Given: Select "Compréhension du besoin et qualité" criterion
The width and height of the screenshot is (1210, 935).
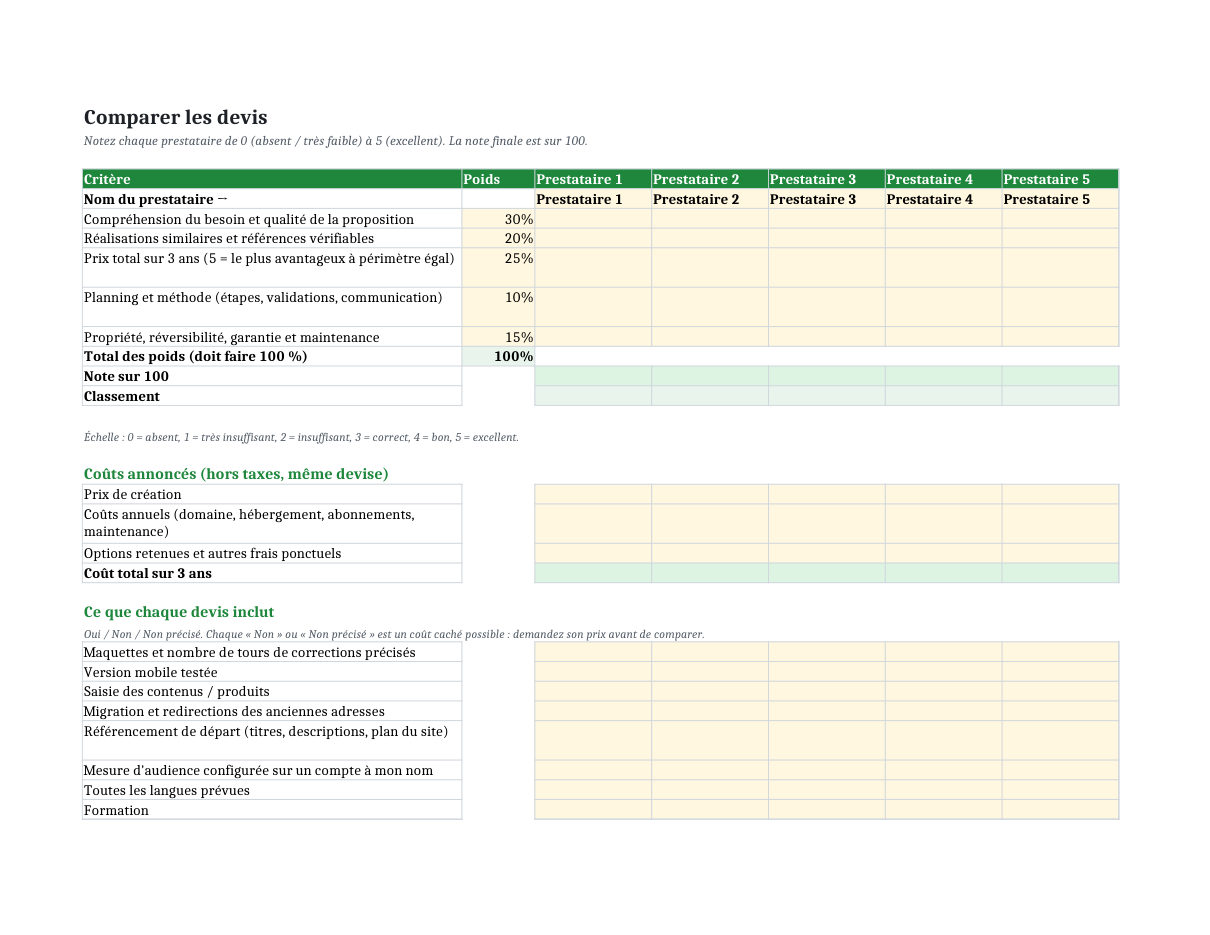Looking at the screenshot, I should pos(272,219).
